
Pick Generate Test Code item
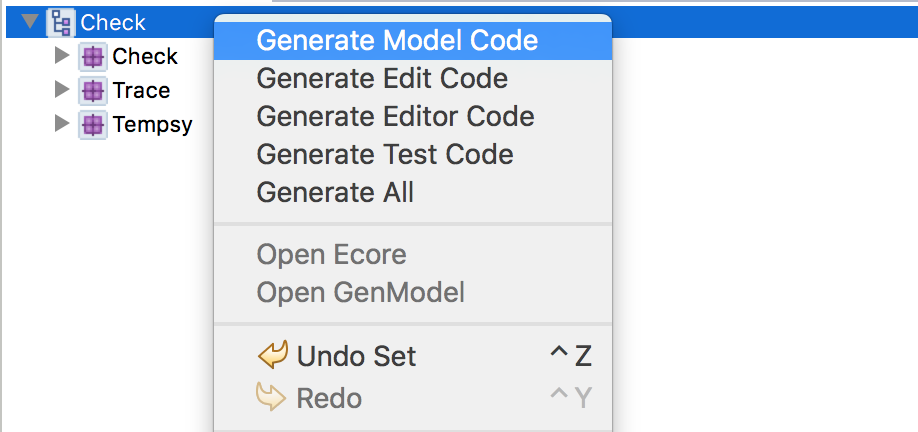(385, 154)
